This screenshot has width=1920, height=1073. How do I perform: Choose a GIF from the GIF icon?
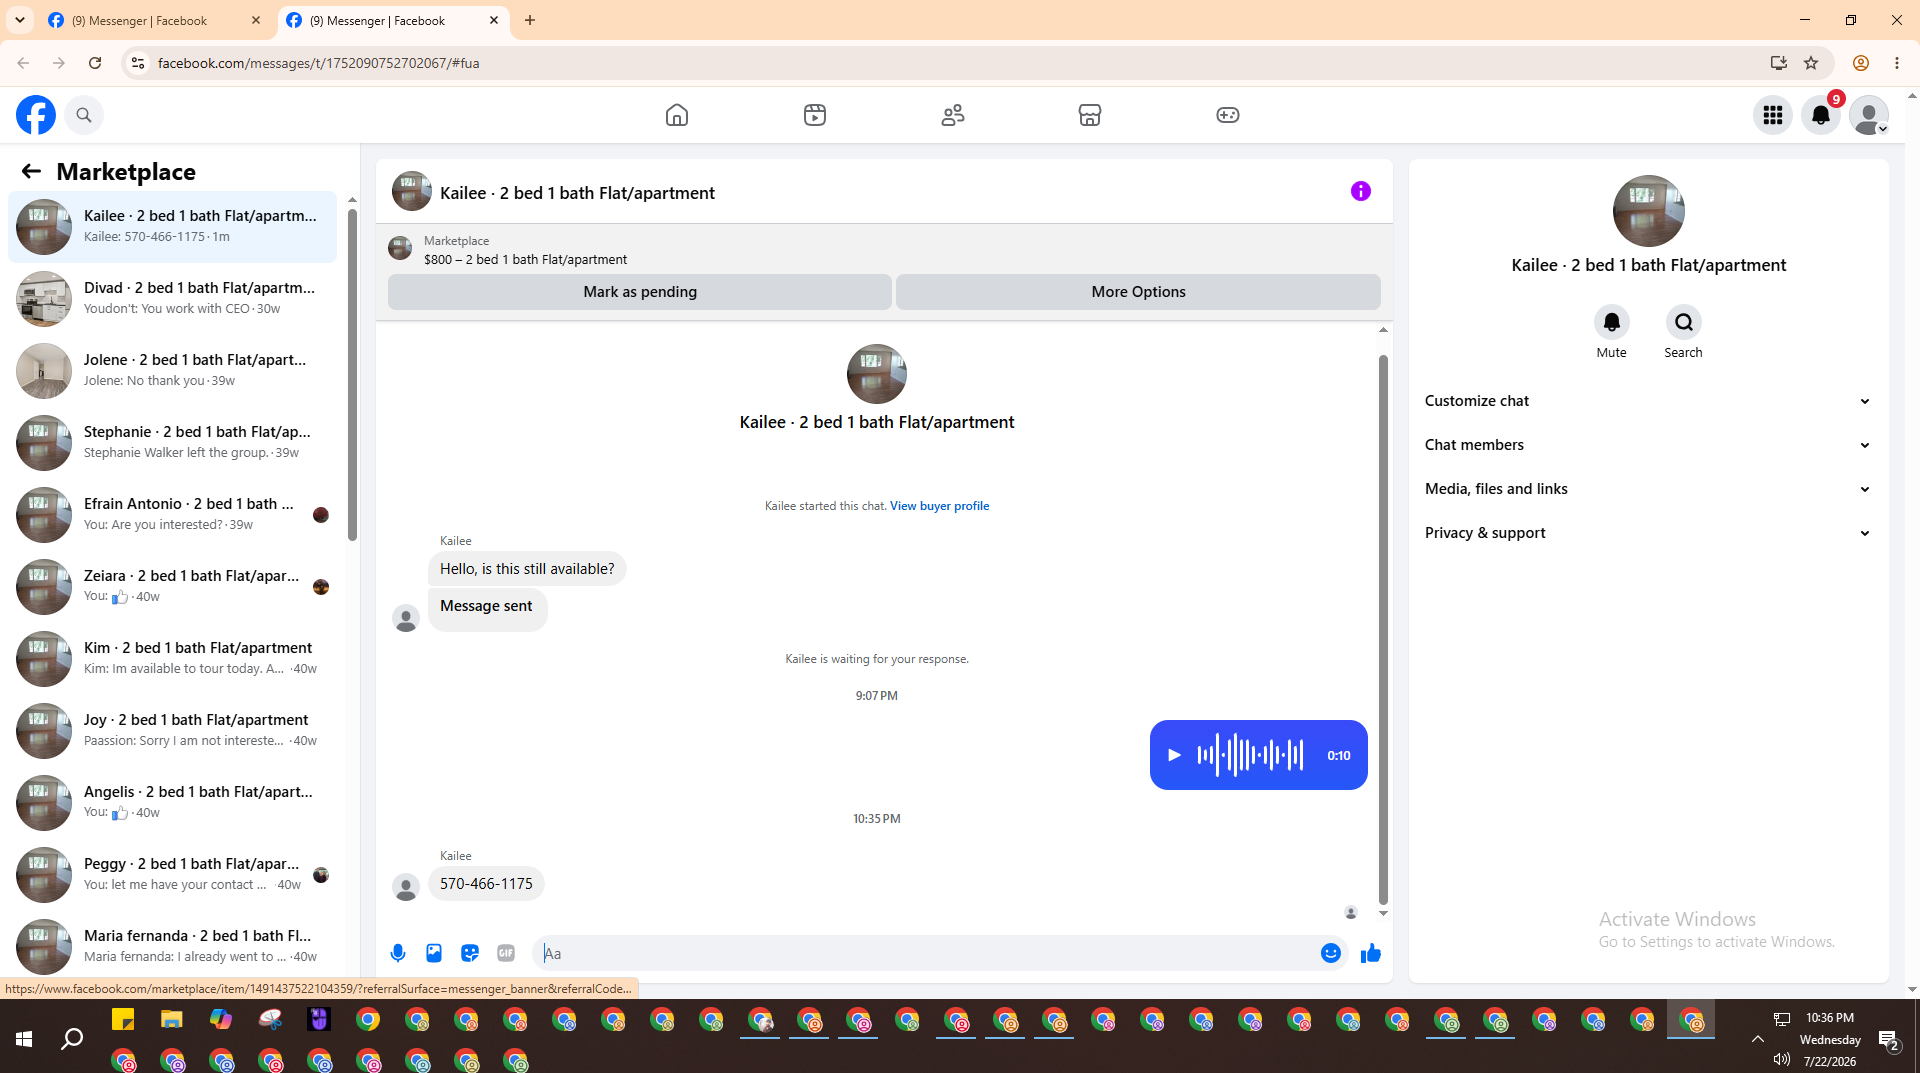coord(506,953)
